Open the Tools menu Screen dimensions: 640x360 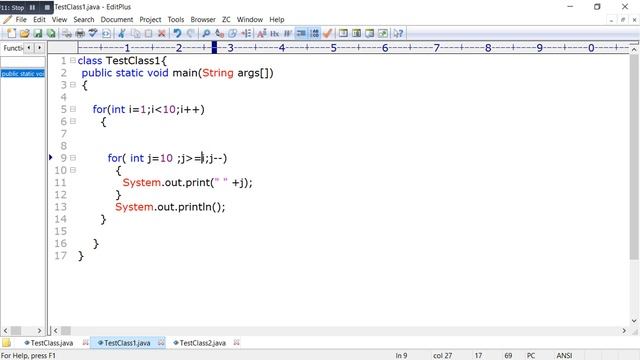pyautogui.click(x=176, y=20)
